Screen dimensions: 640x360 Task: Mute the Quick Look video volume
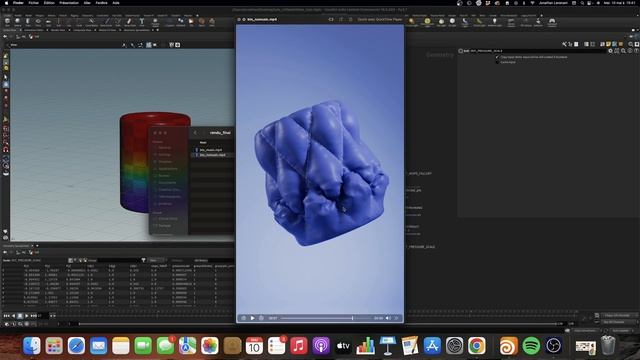388,318
